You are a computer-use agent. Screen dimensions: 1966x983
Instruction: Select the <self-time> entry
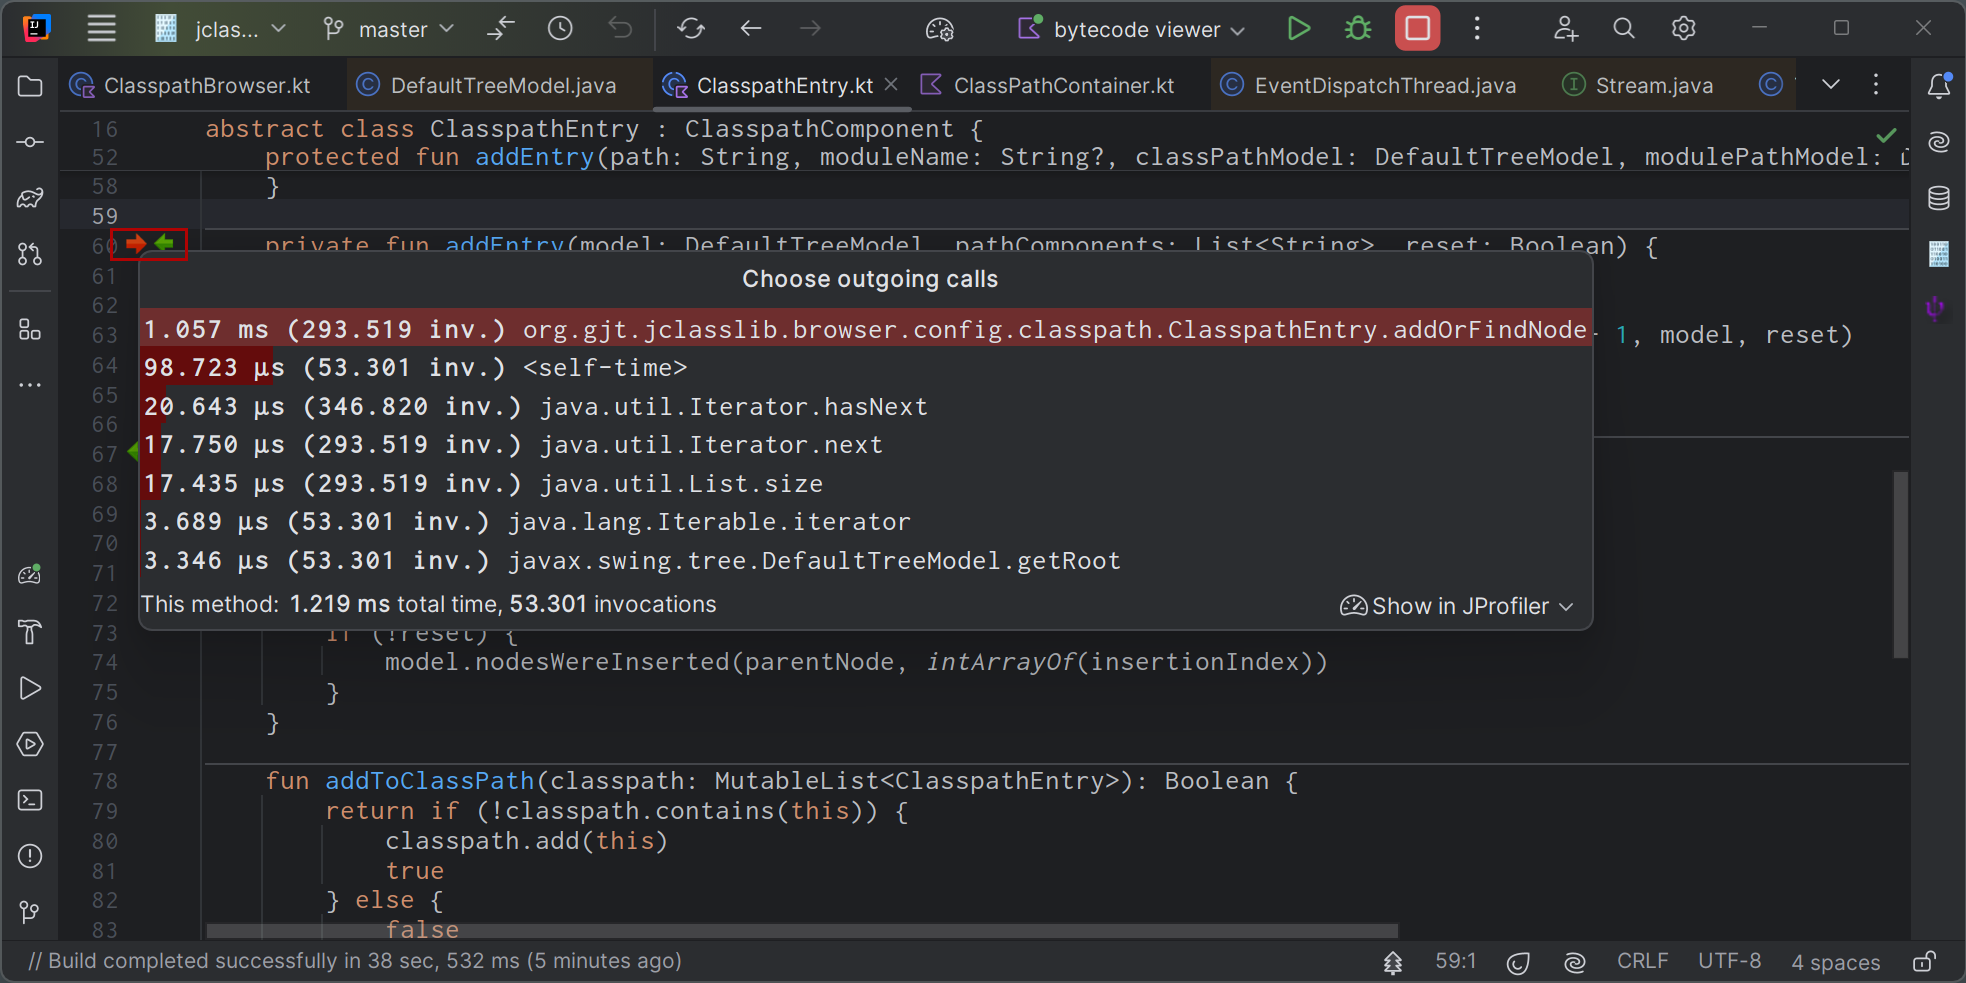click(866, 368)
